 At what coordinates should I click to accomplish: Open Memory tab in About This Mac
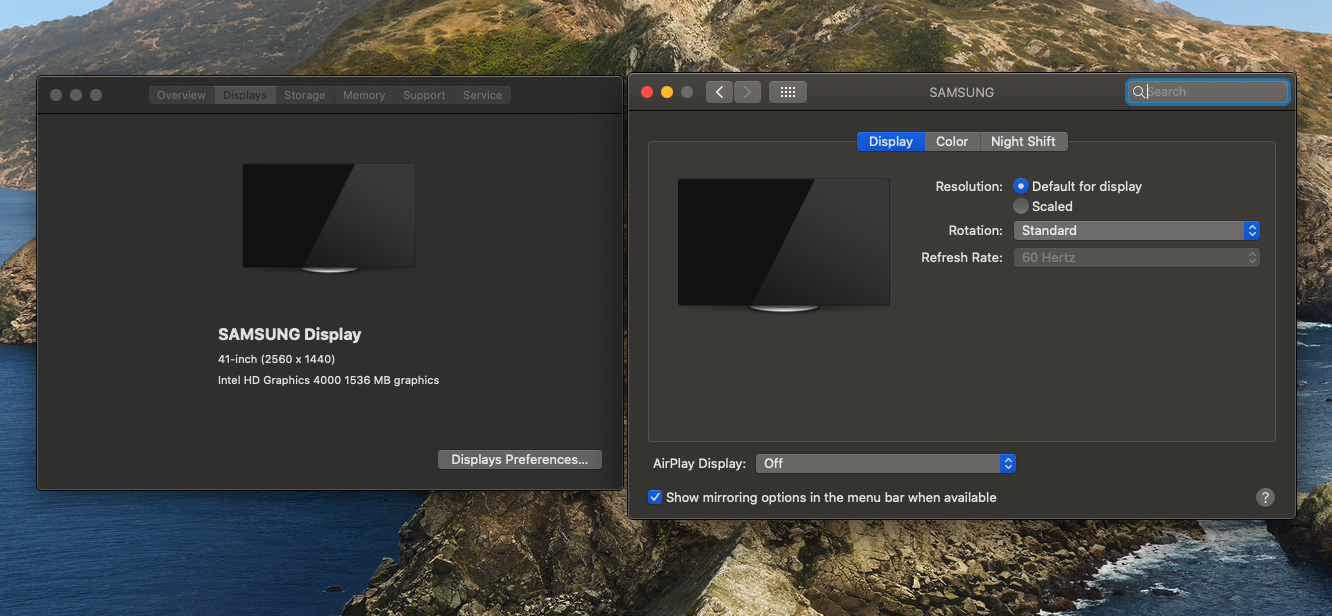point(364,95)
